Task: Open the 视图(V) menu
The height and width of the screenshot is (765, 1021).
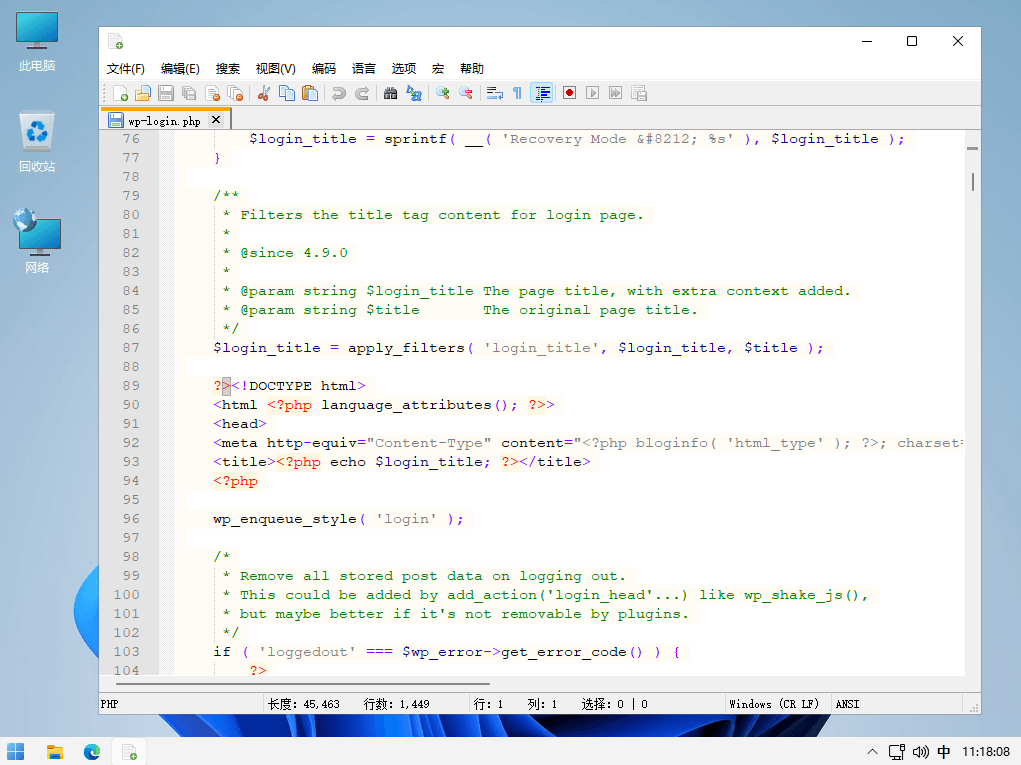Action: pos(275,68)
